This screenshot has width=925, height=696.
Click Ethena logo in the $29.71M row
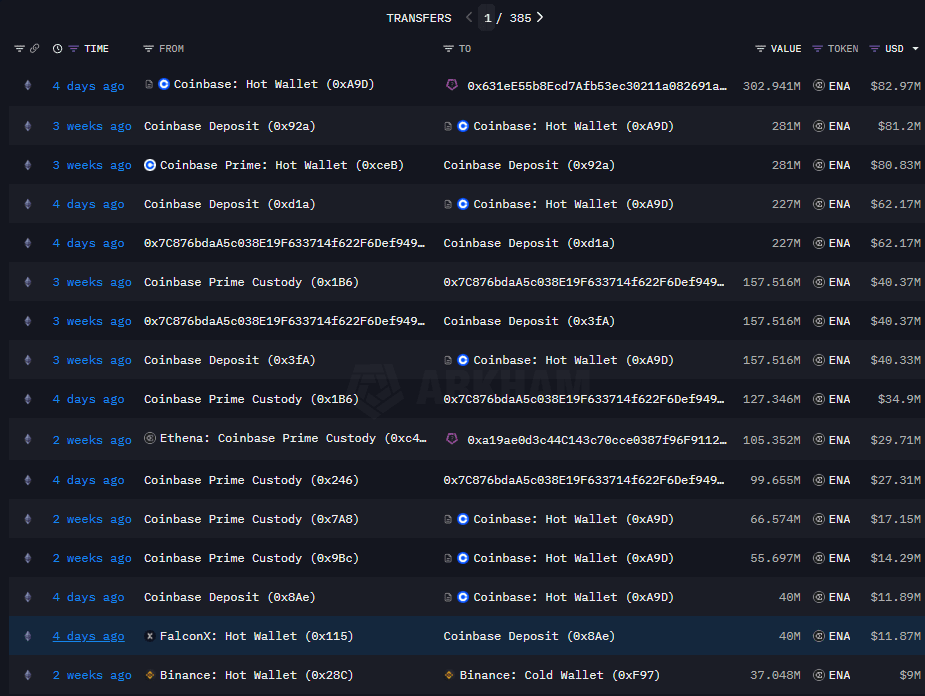click(150, 438)
